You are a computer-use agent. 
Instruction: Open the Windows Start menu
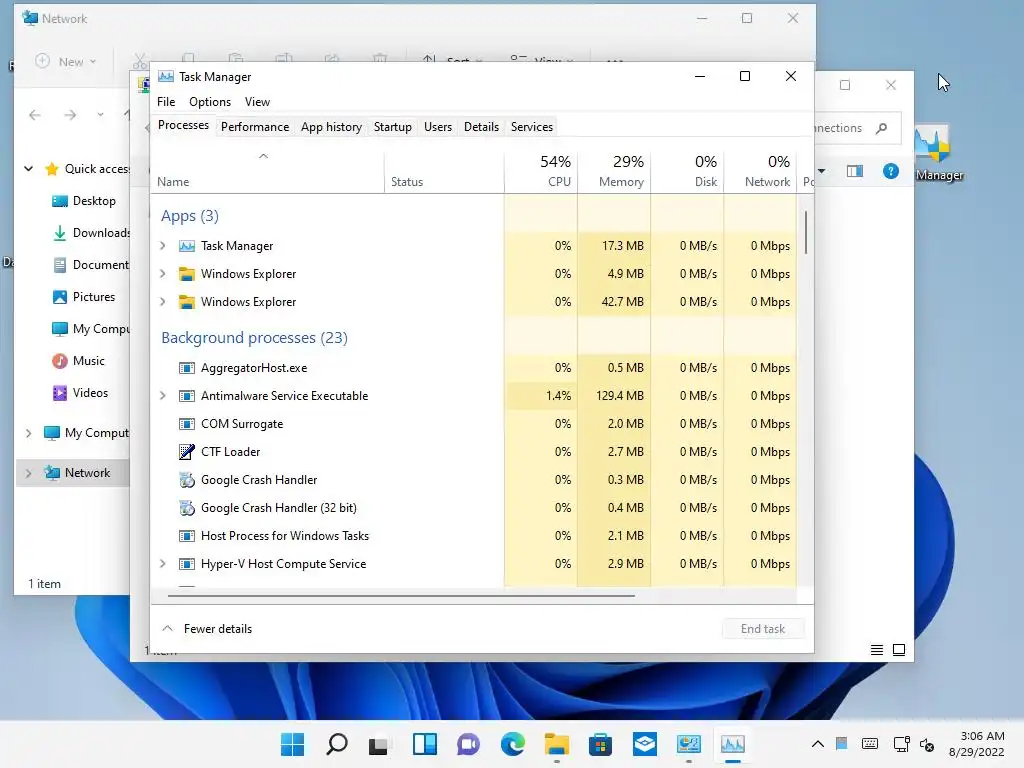(293, 744)
